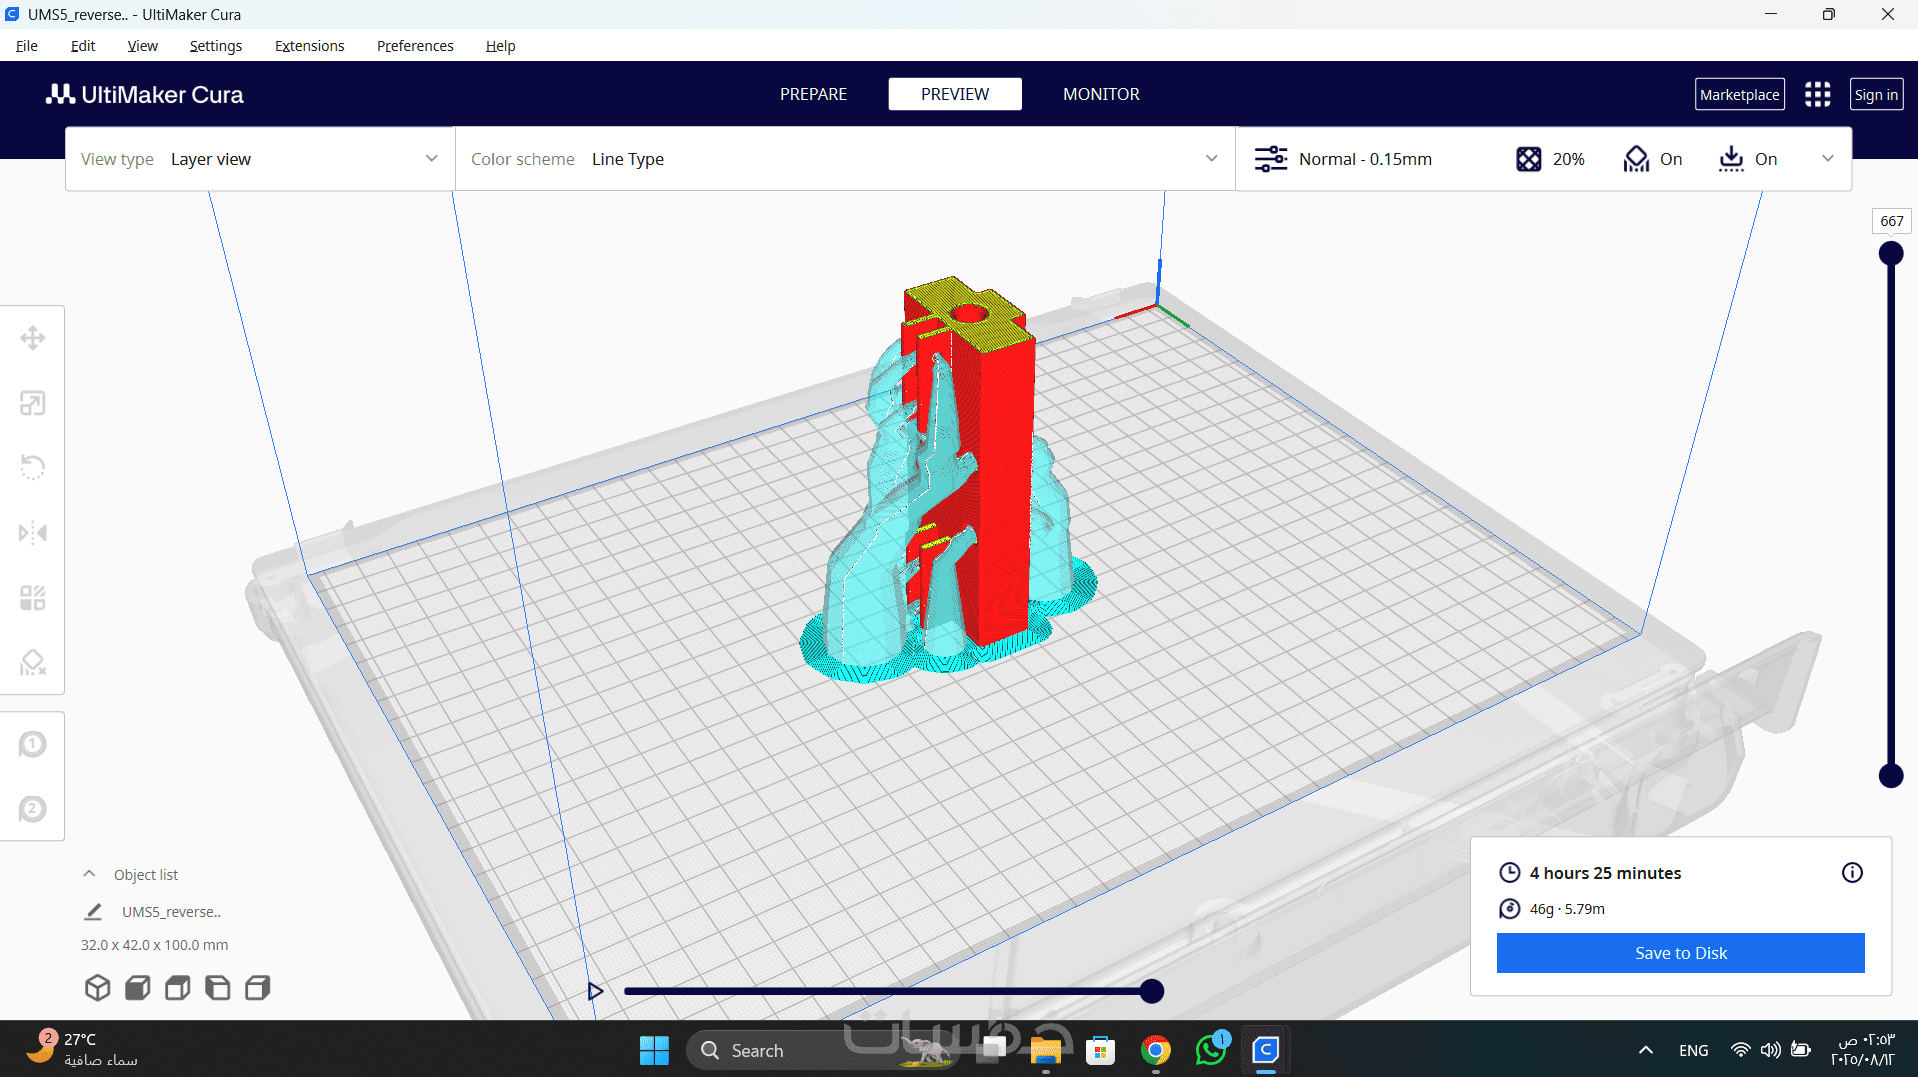This screenshot has height=1077, width=1918.
Task: Collapse the Object list
Action: 89,874
